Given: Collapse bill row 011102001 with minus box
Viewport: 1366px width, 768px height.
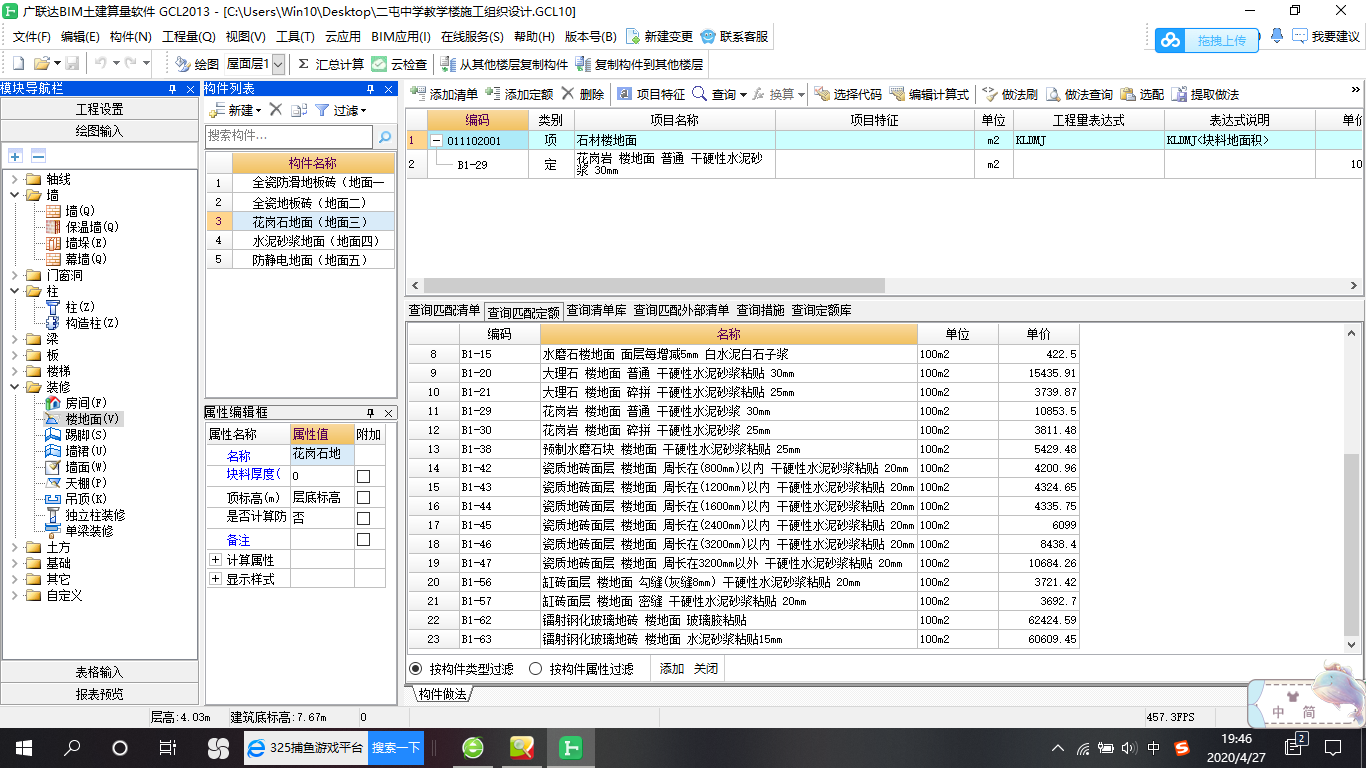Looking at the screenshot, I should click(436, 141).
